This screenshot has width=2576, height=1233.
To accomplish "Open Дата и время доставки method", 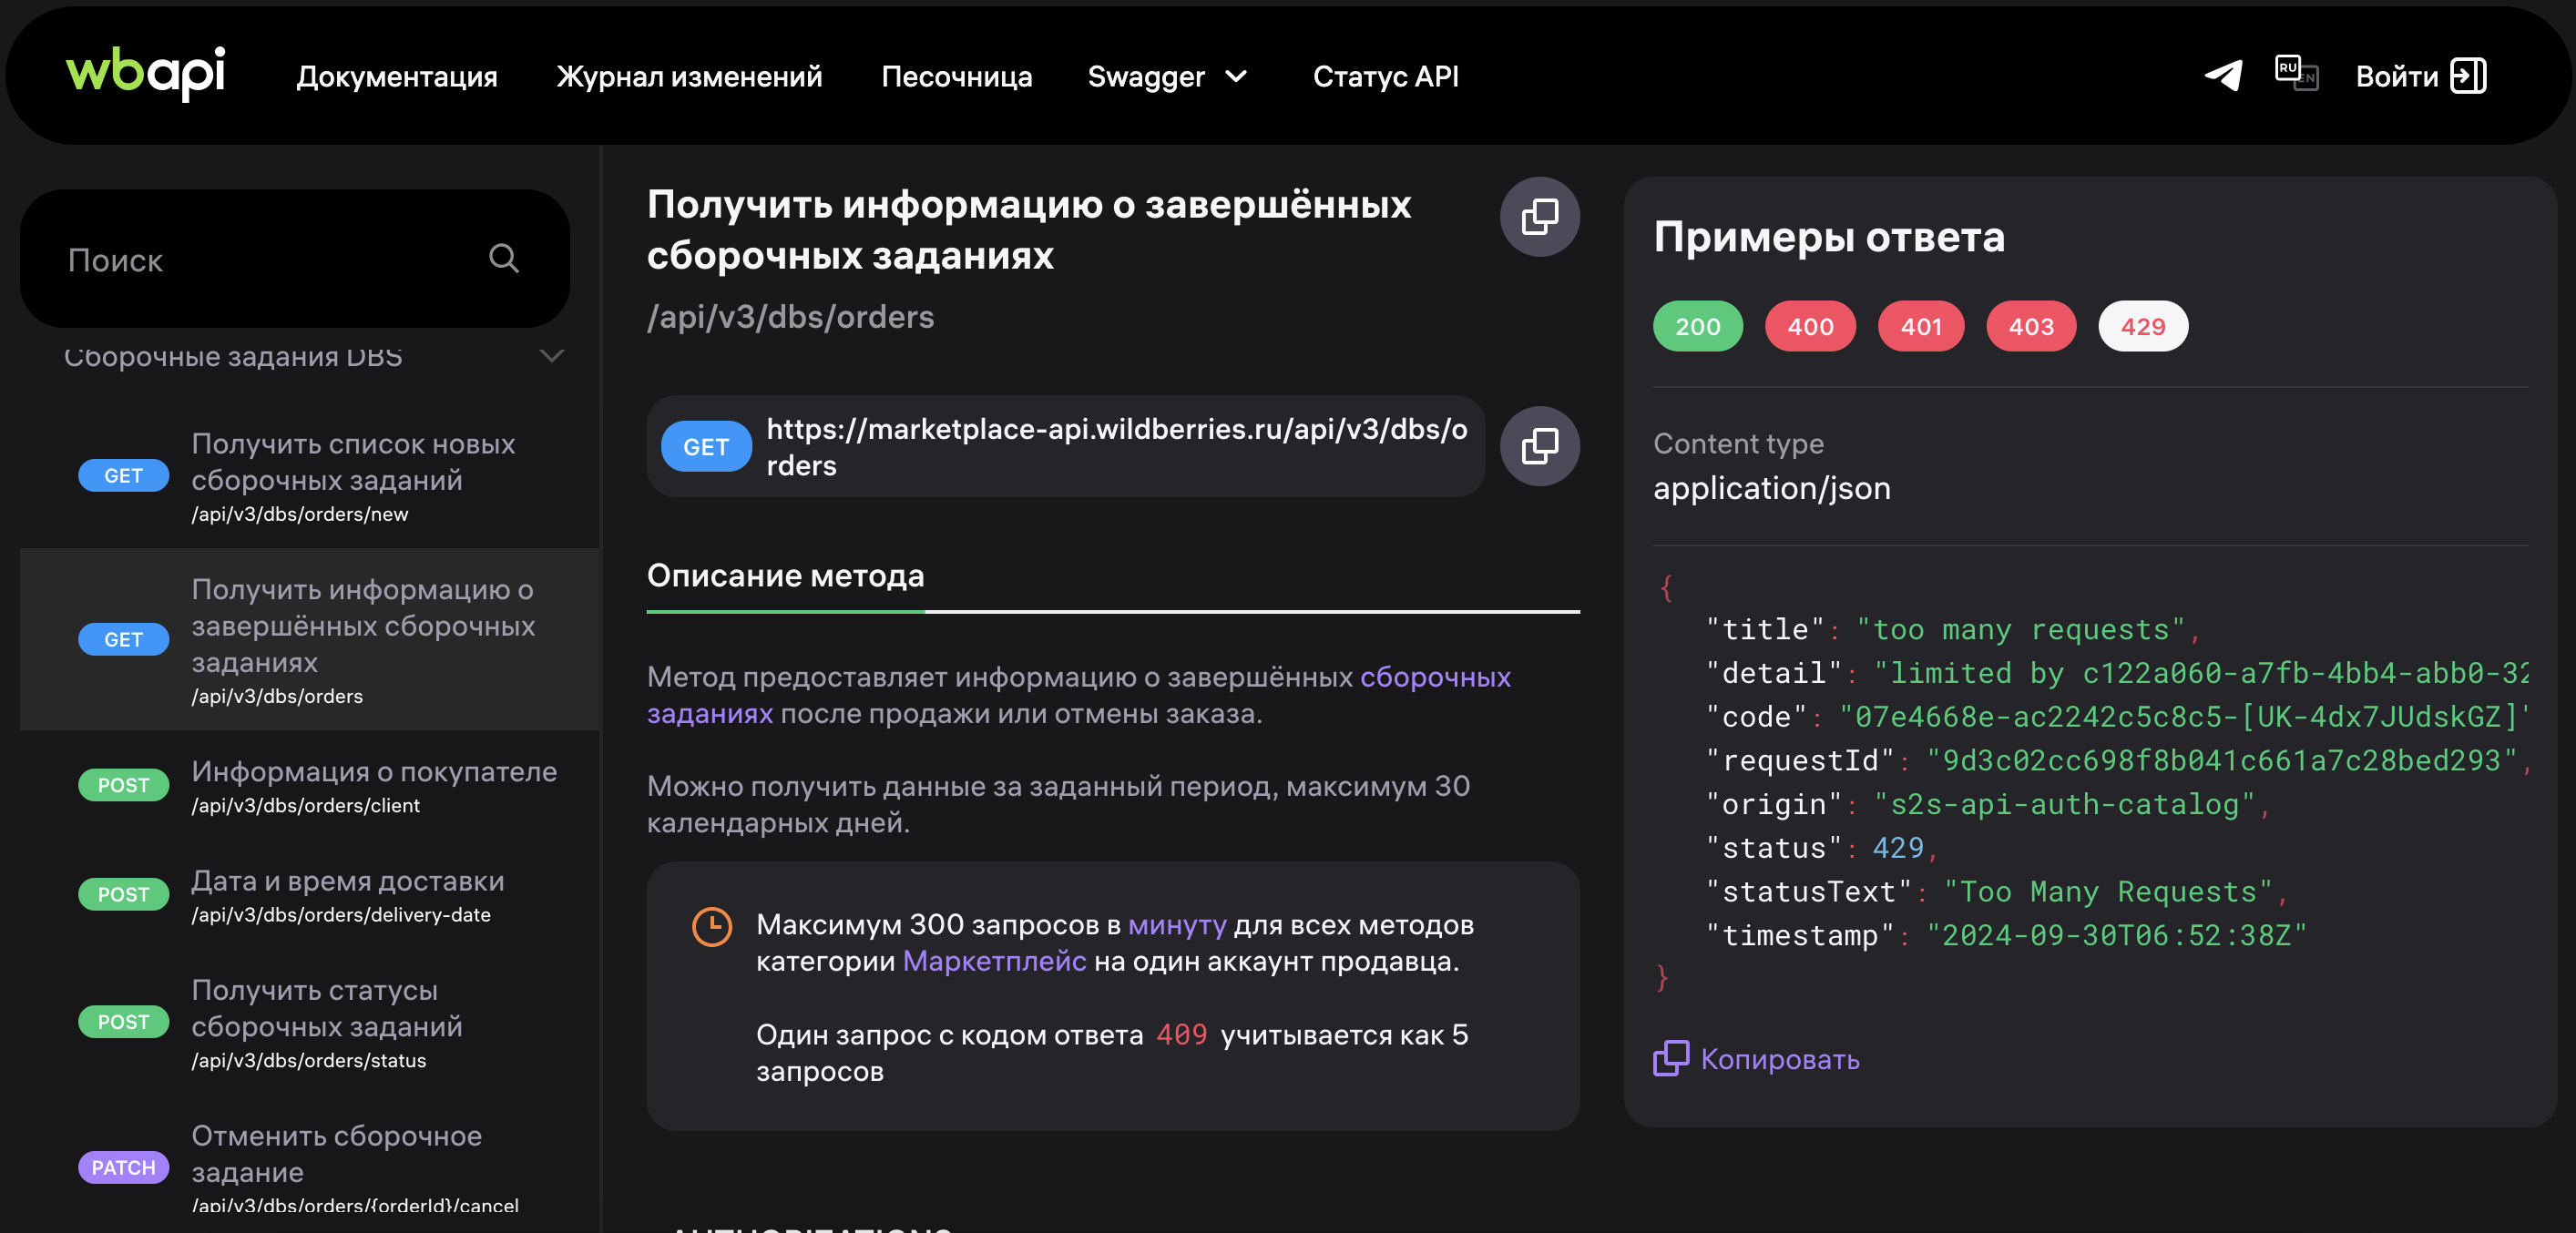I will (310, 895).
